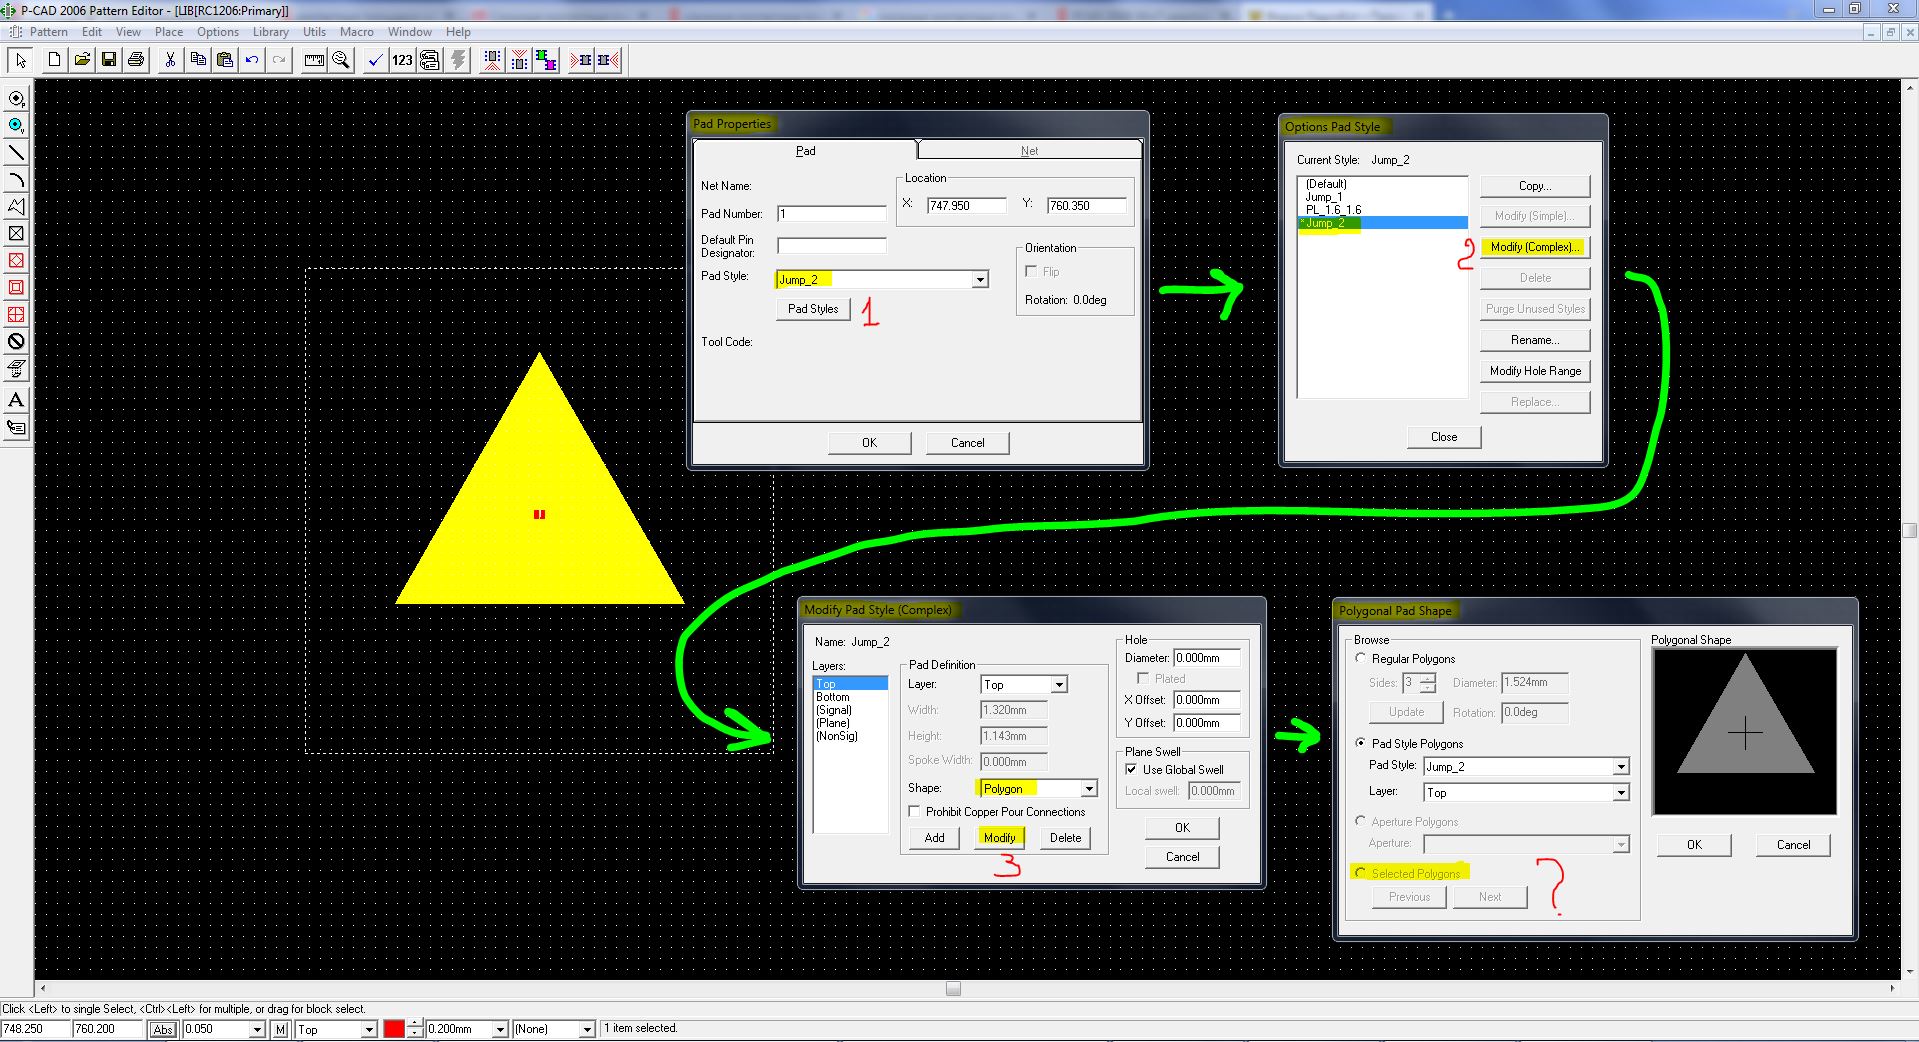Select the Place Plane tool
The width and height of the screenshot is (1919, 1042).
16,368
